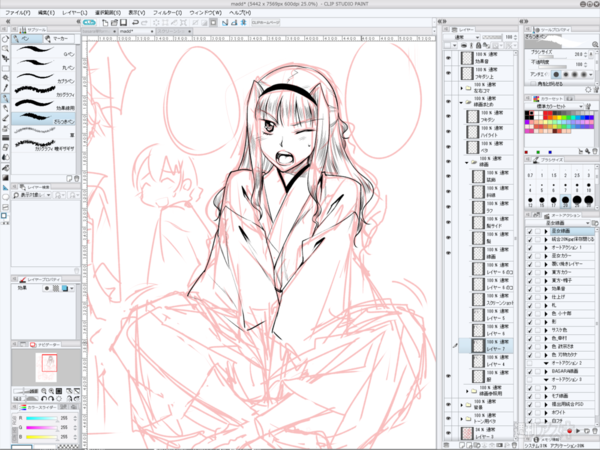Viewport: 600px width, 450px height.
Task: Click the New document toolbar icon
Action: (x=105, y=23)
